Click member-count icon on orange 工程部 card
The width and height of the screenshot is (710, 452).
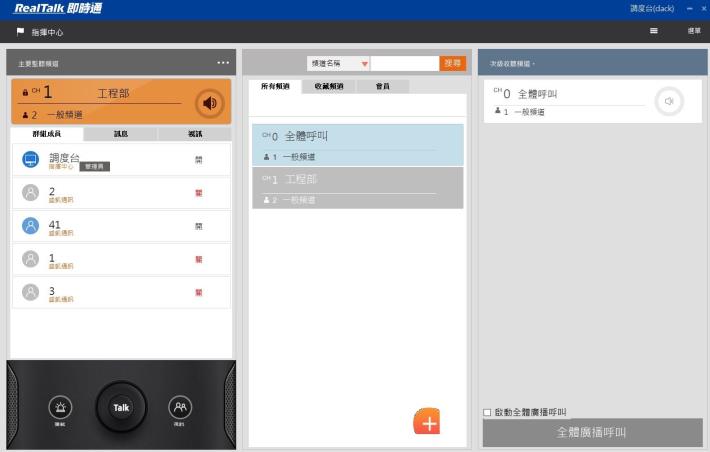coord(25,115)
